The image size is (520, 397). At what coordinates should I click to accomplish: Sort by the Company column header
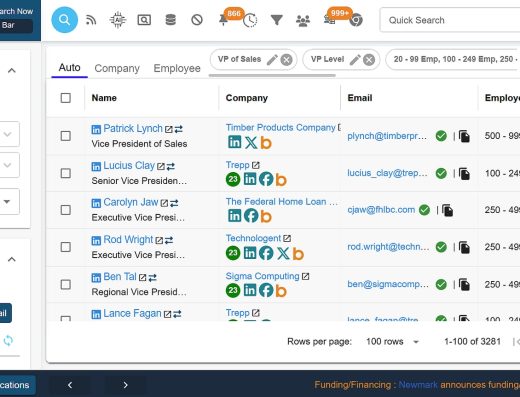pyautogui.click(x=247, y=98)
